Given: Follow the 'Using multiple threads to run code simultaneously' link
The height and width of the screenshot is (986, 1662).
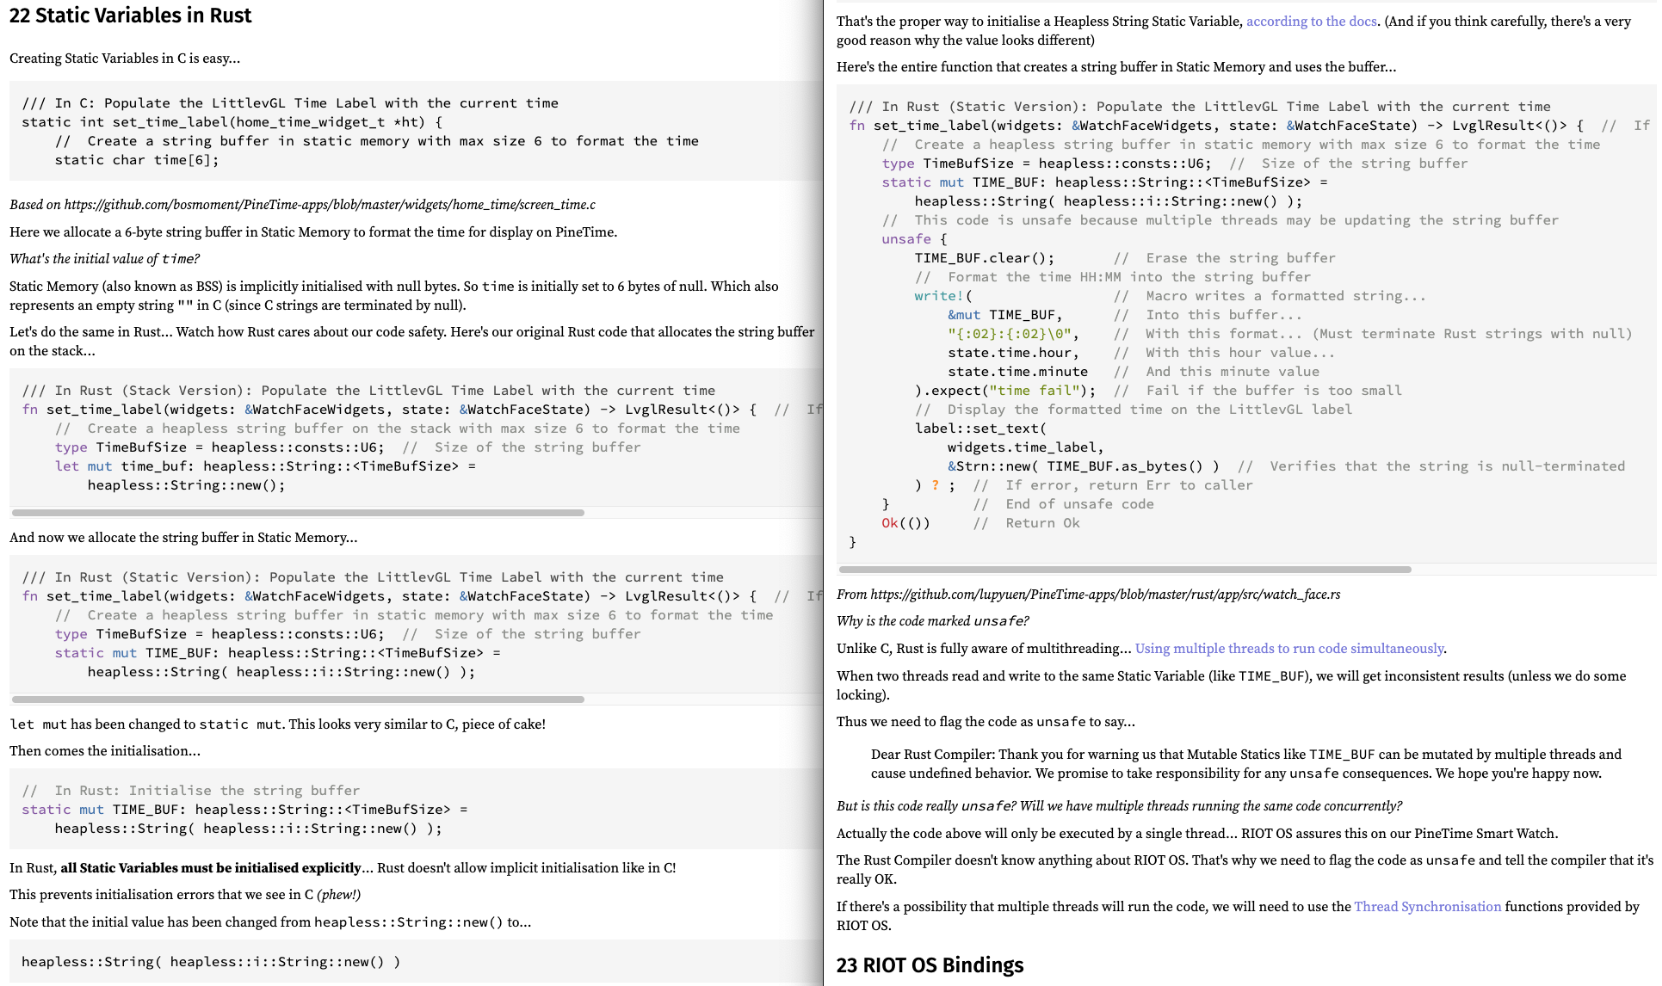Looking at the screenshot, I should pos(1290,648).
